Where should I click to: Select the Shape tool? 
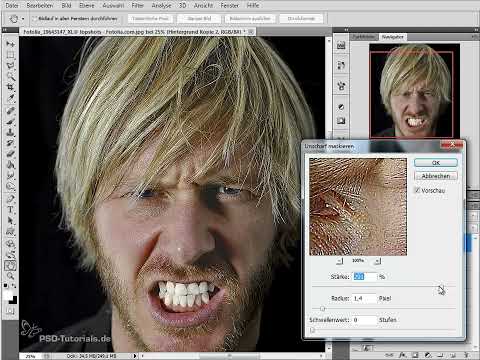tap(10, 232)
